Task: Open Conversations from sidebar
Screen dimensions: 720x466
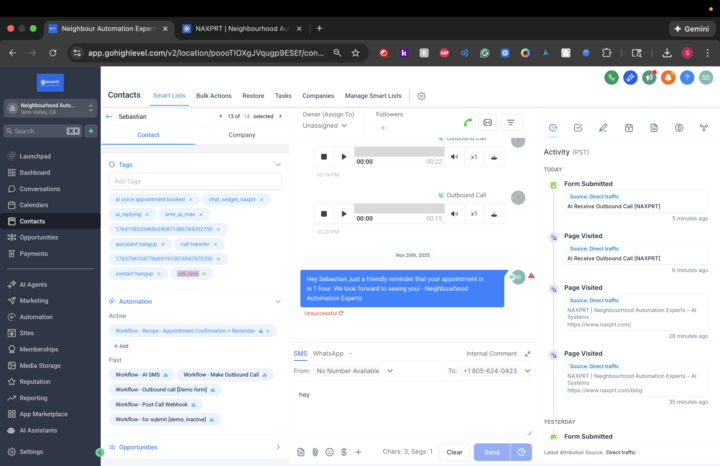Action: [x=39, y=189]
